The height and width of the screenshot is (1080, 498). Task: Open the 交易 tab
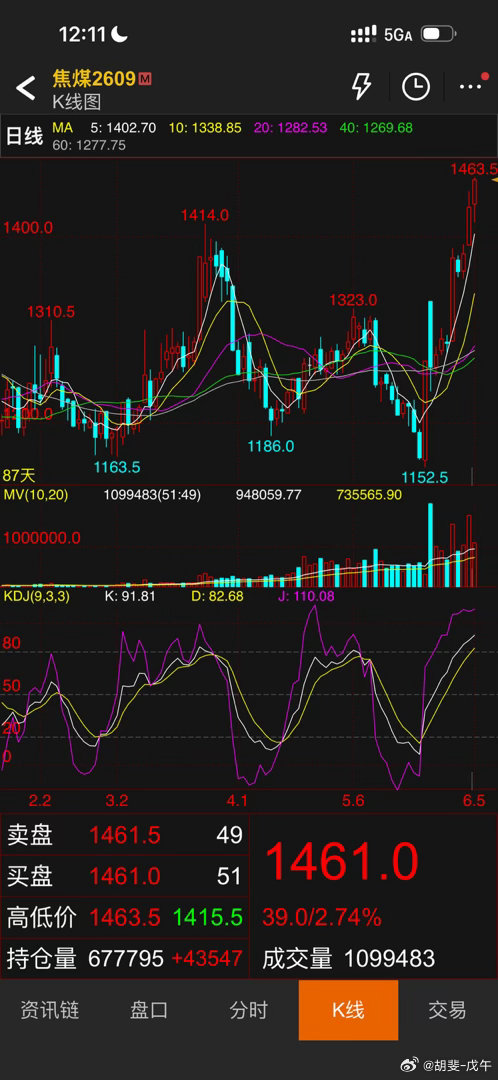pos(448,1010)
